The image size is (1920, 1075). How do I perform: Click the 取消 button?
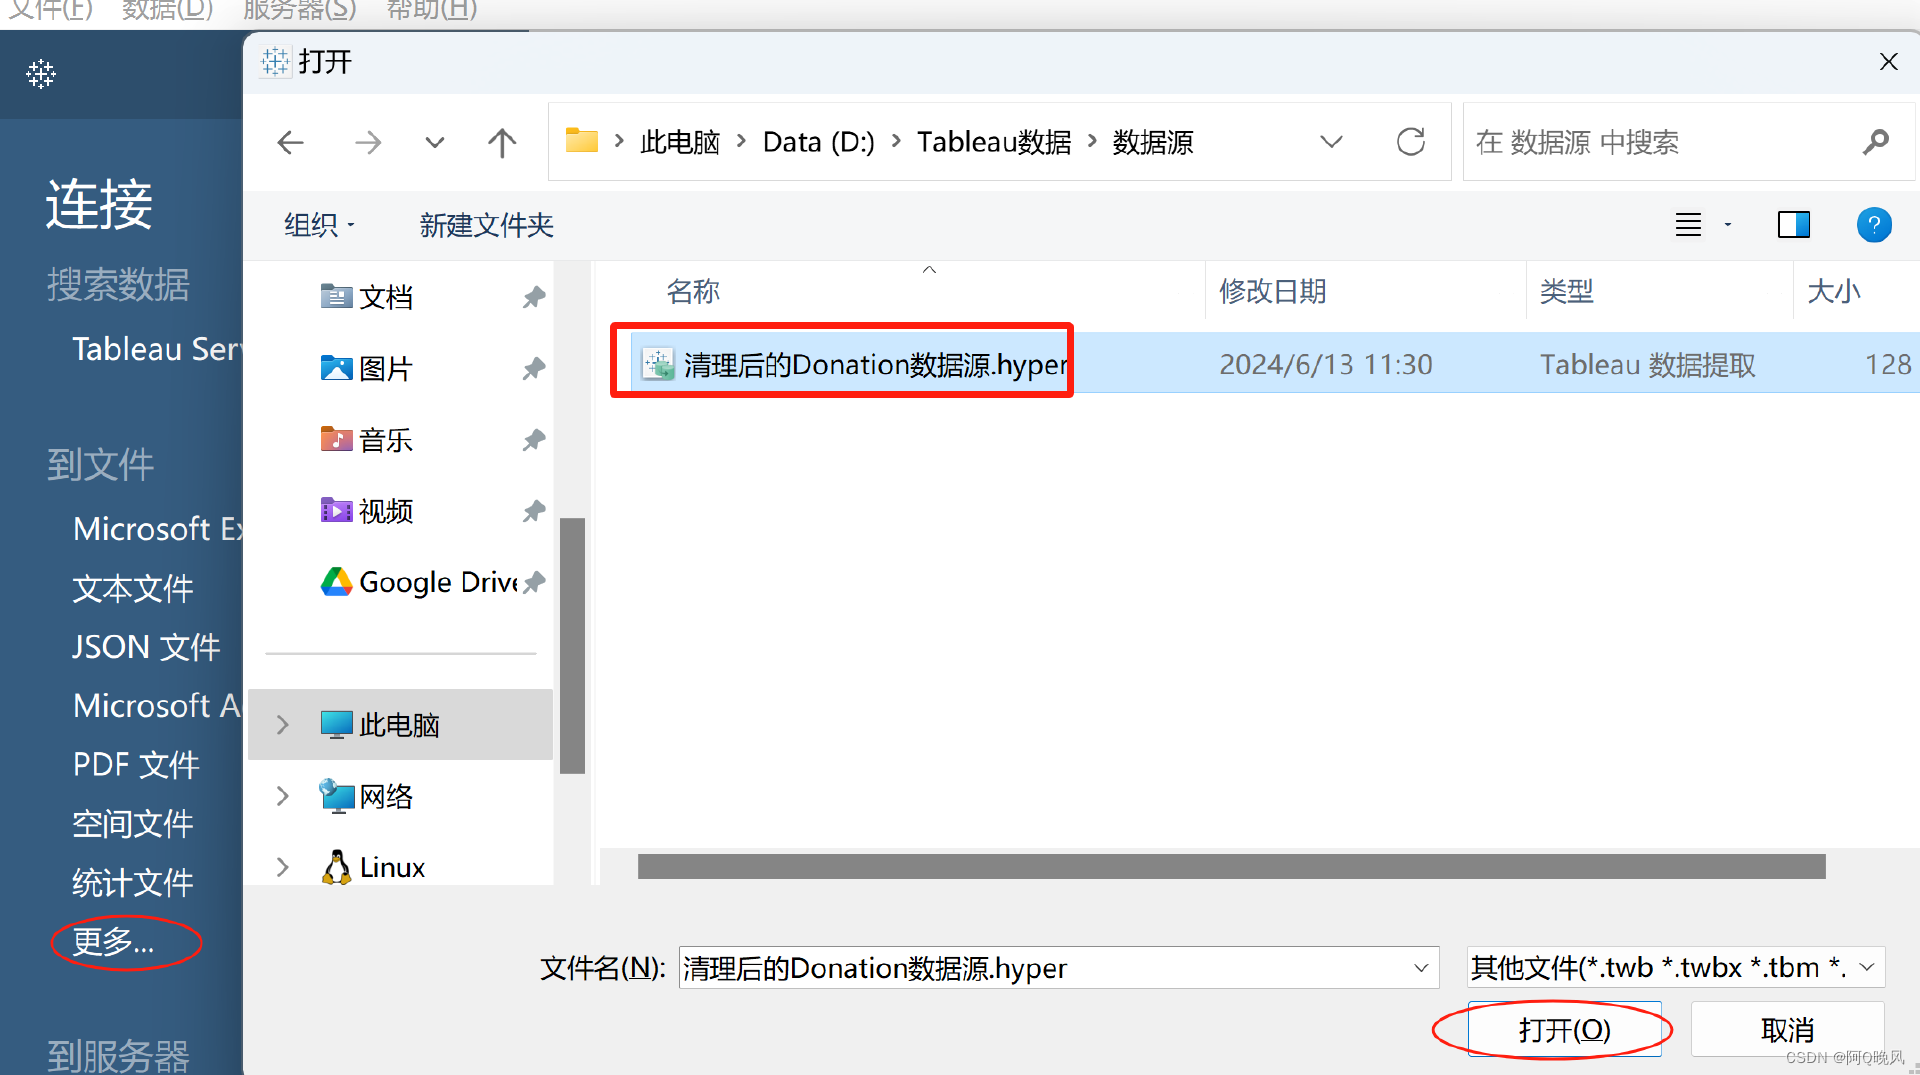tap(1787, 1029)
